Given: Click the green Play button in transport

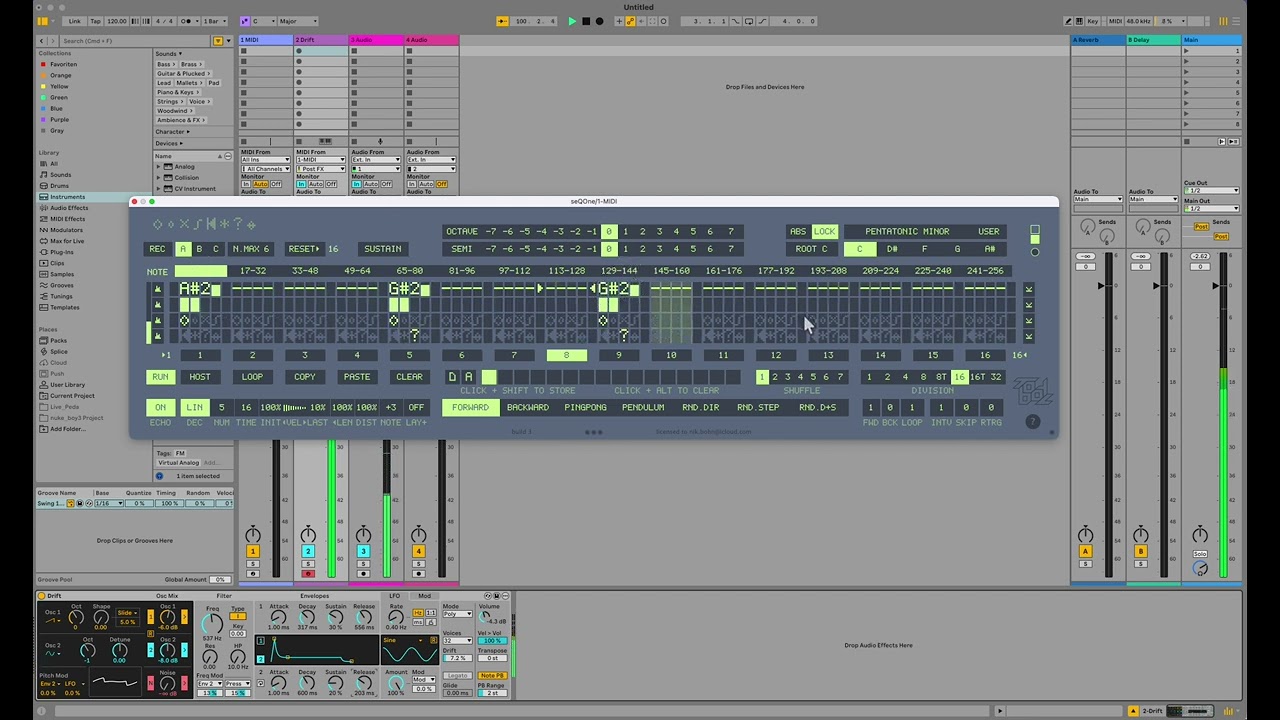Looking at the screenshot, I should pos(572,21).
